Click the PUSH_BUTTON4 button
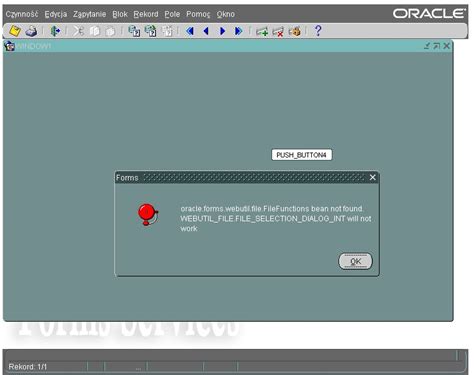This screenshot has width=474, height=375. [302, 155]
